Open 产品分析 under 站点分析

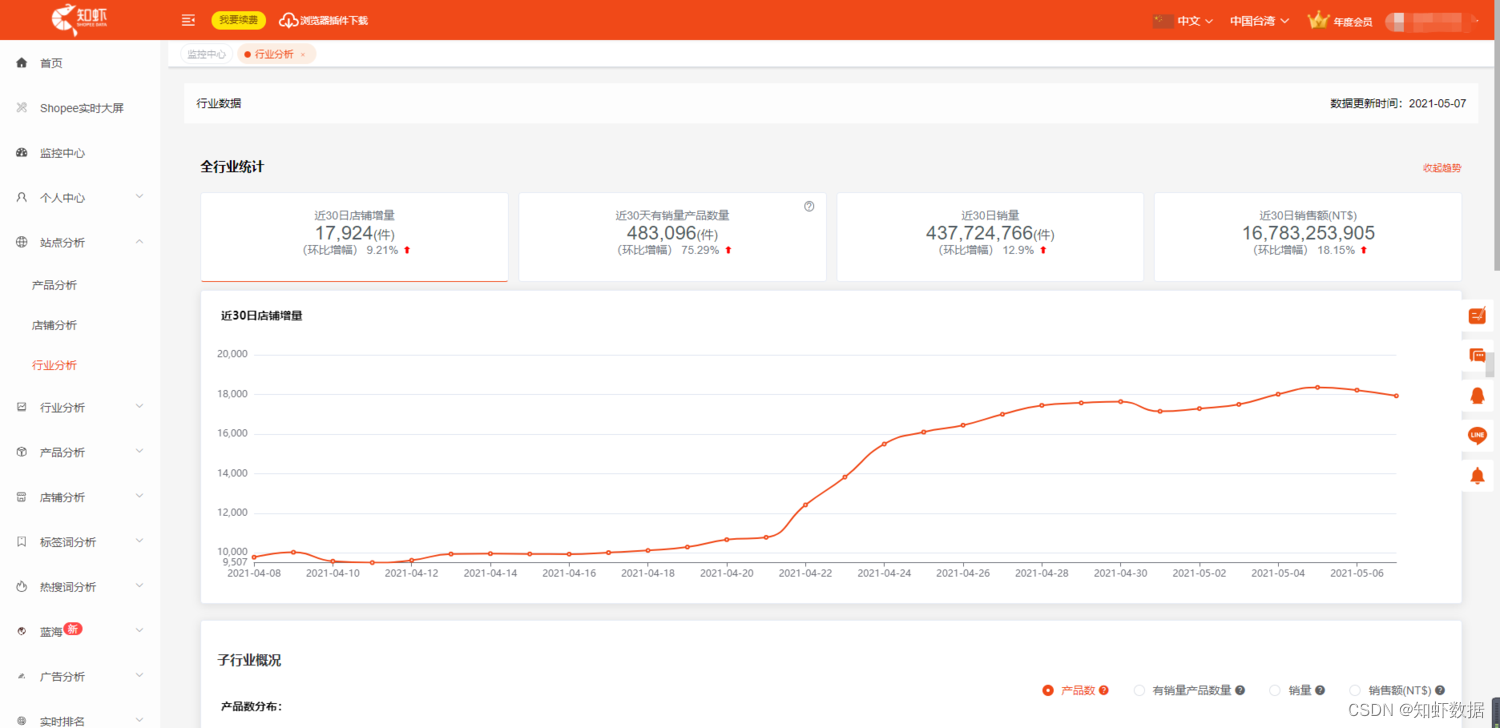tap(54, 285)
